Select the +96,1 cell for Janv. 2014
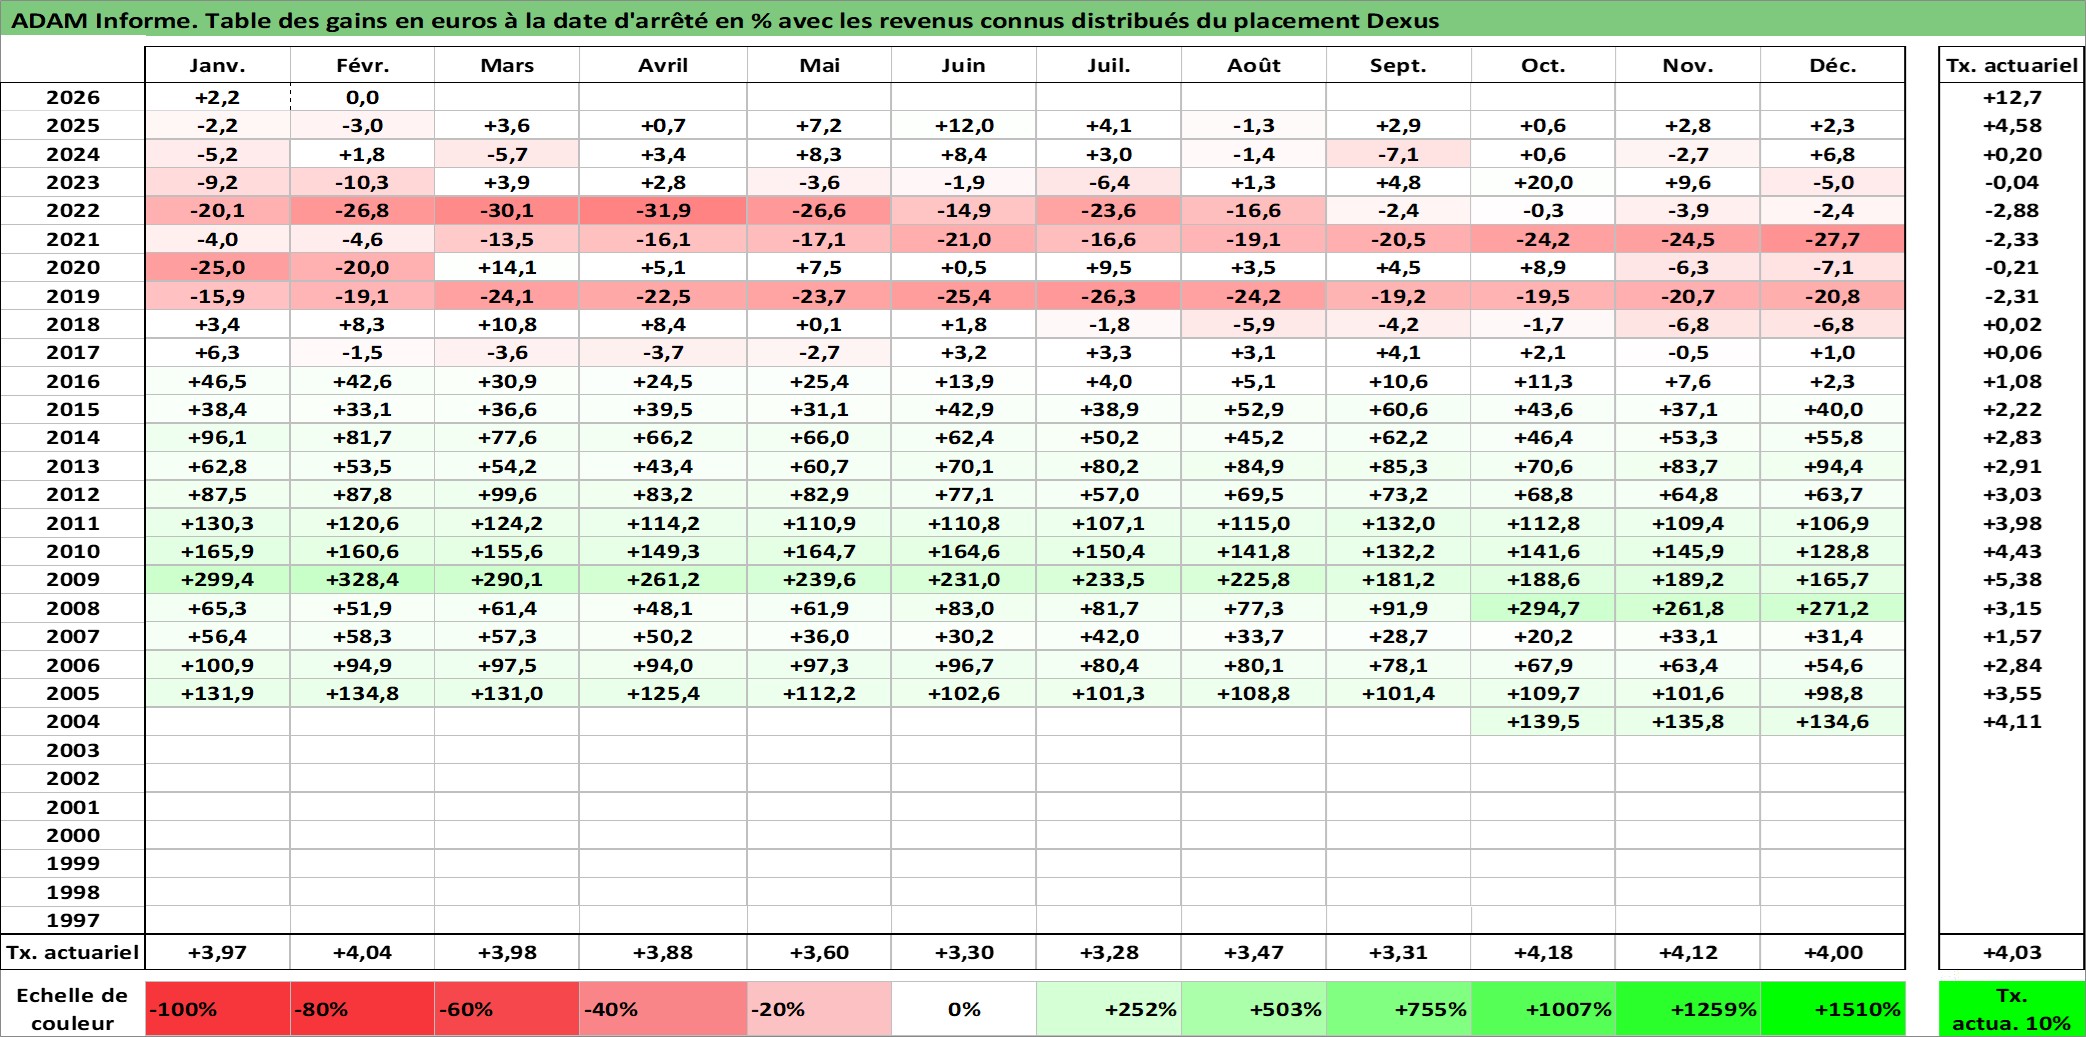This screenshot has width=2086, height=1037. 218,437
